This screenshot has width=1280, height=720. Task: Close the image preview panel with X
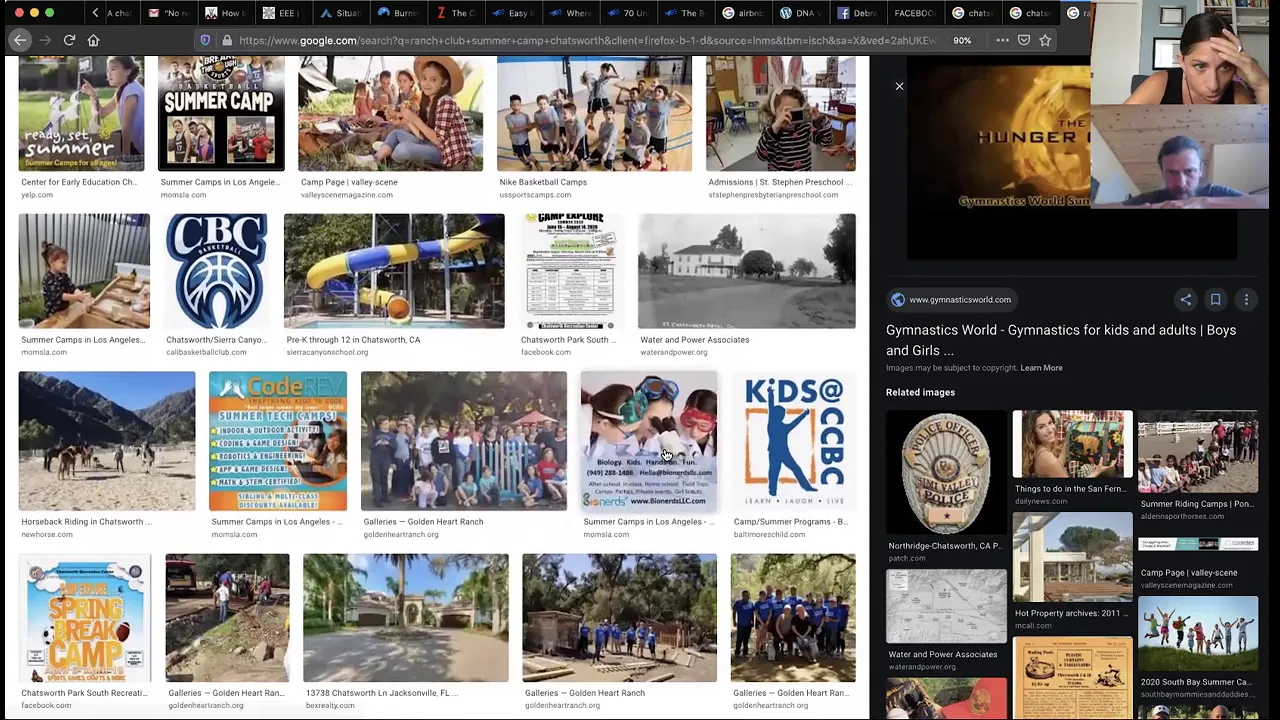click(899, 87)
